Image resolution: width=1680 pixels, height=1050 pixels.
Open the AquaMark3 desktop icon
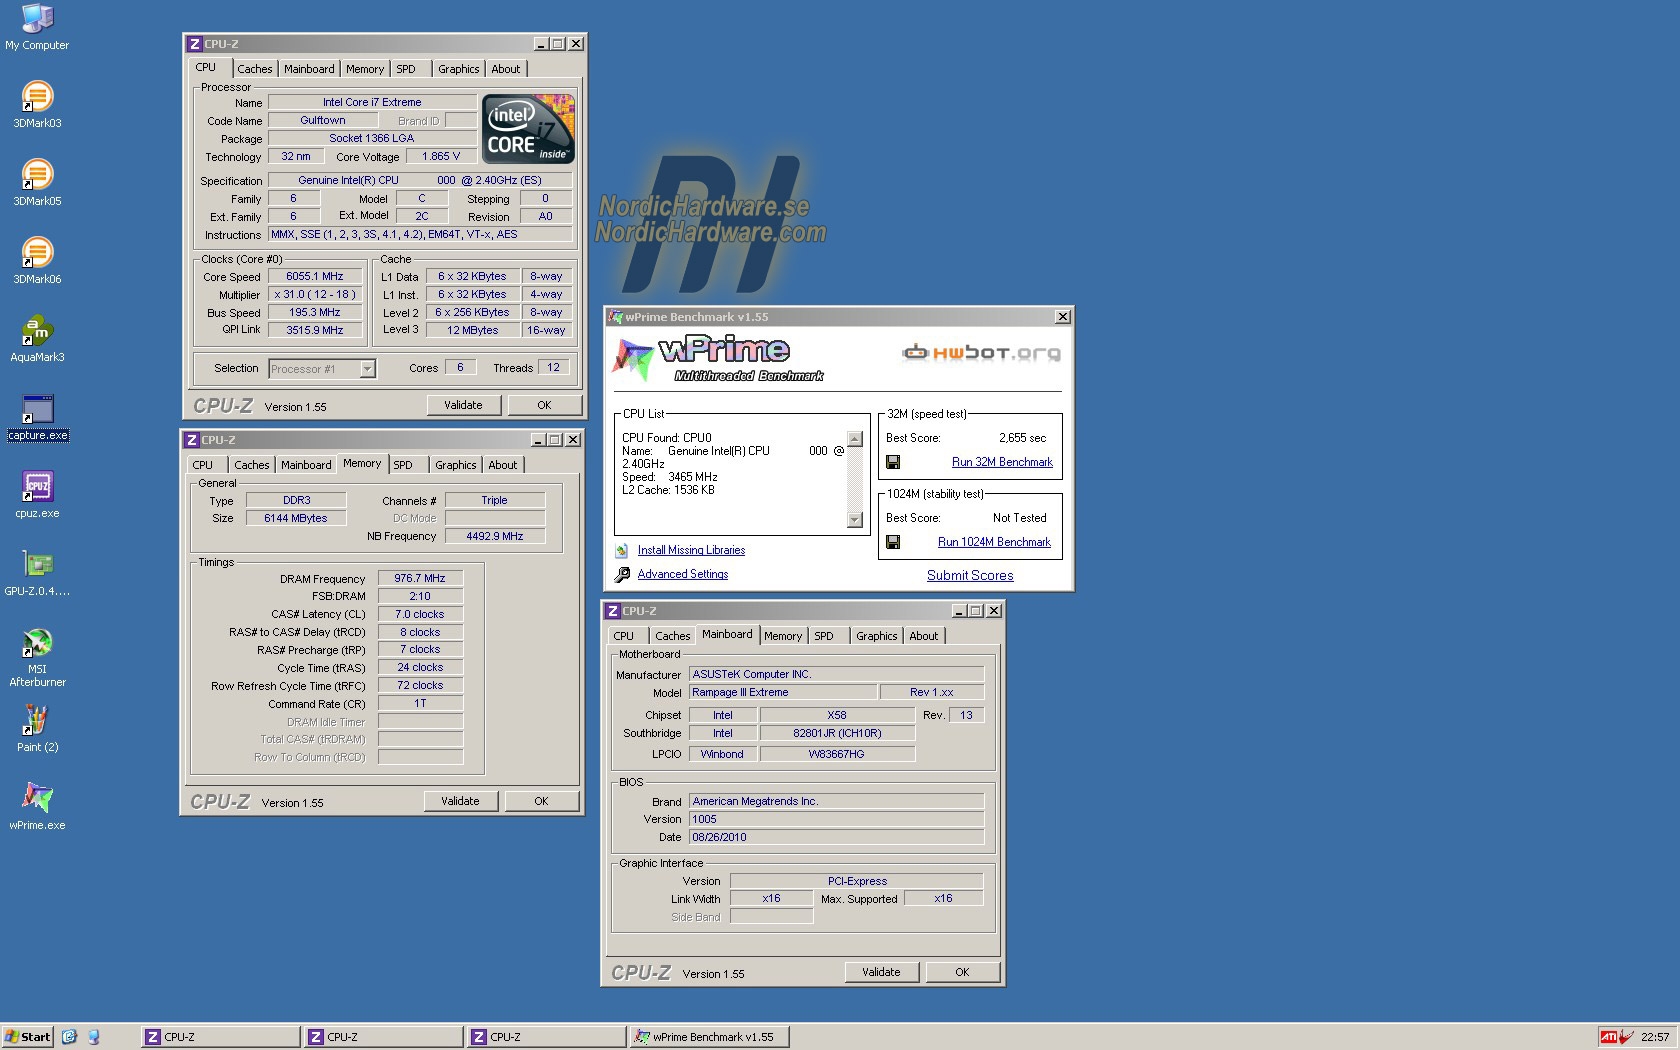[x=37, y=331]
